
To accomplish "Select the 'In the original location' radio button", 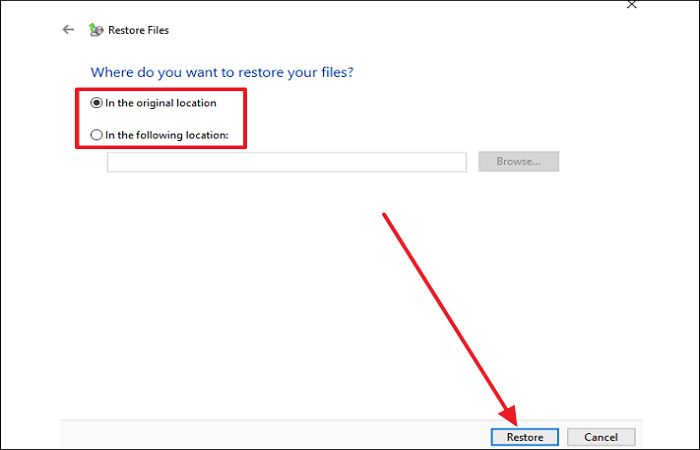I will (97, 103).
